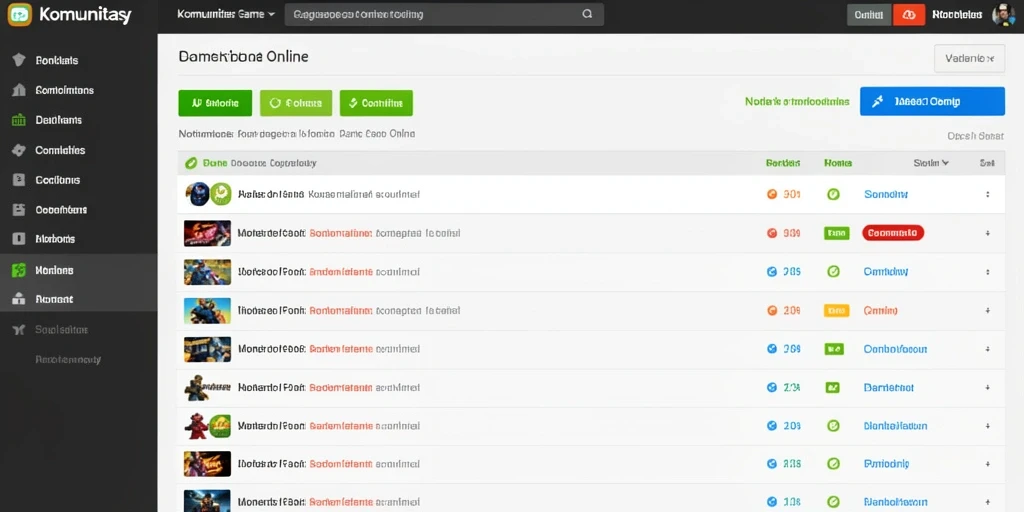This screenshot has width=1024, height=512.
Task: Expand row arrow in Darrertnot row
Action: (987, 388)
